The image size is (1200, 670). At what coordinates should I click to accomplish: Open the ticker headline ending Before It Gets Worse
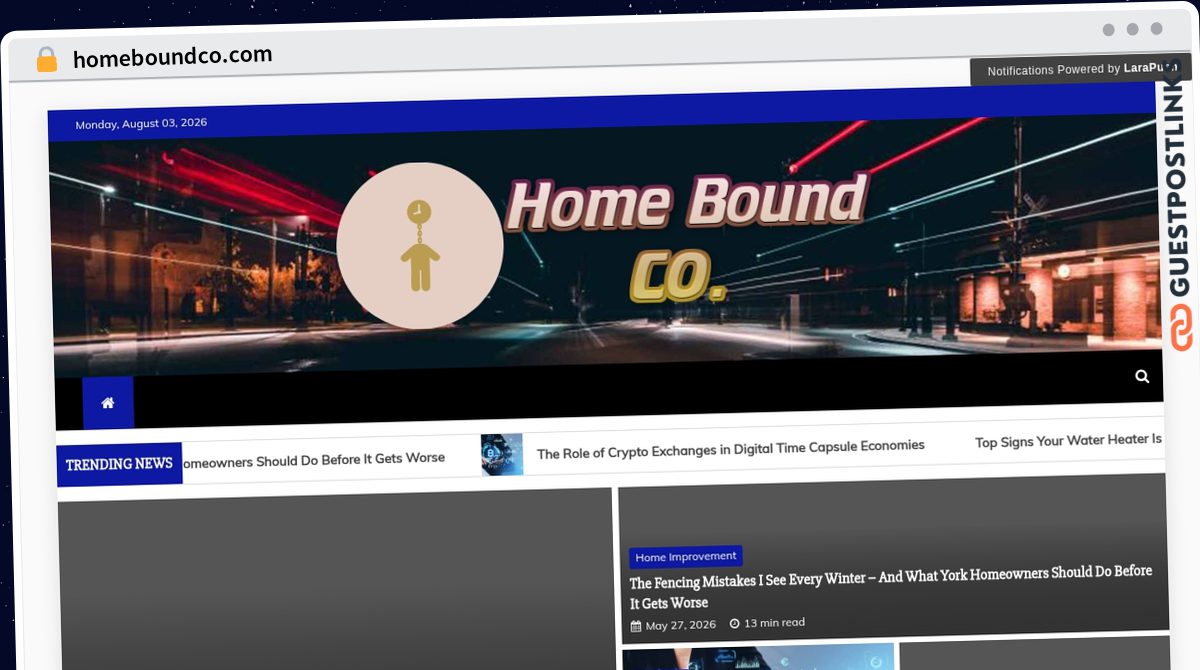pos(314,459)
